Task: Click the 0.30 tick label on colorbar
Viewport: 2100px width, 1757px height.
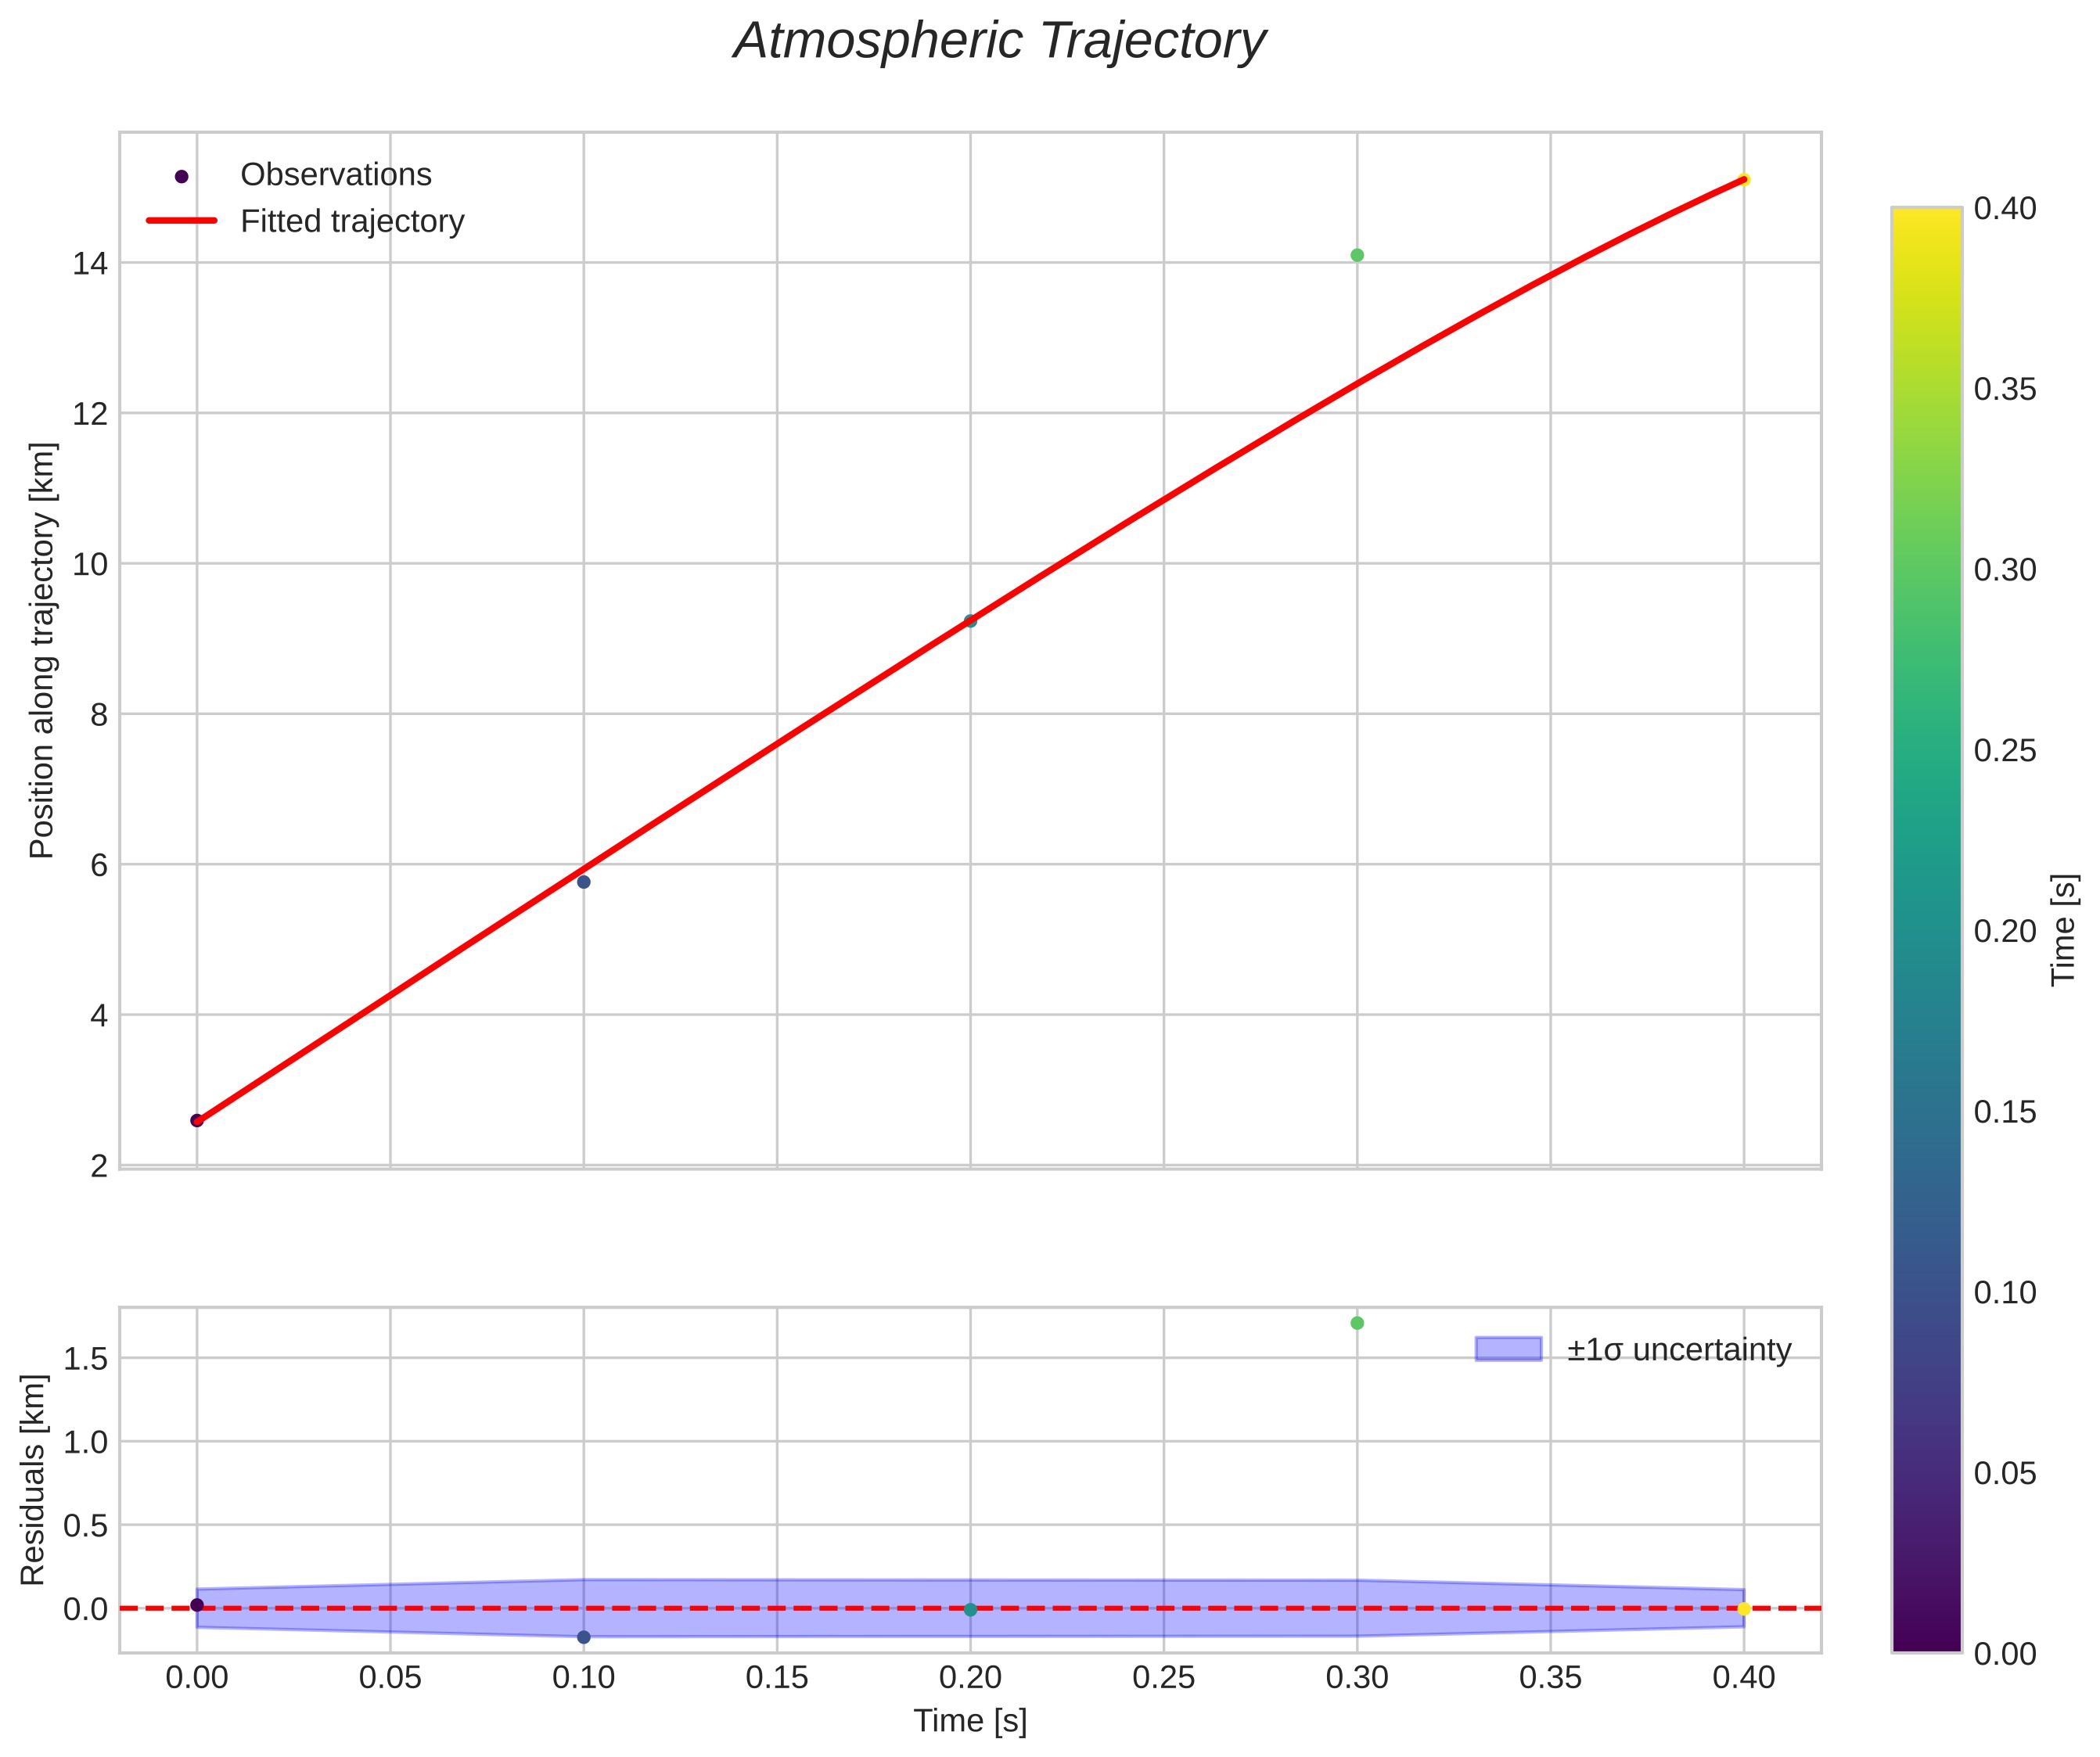Action: [2005, 570]
